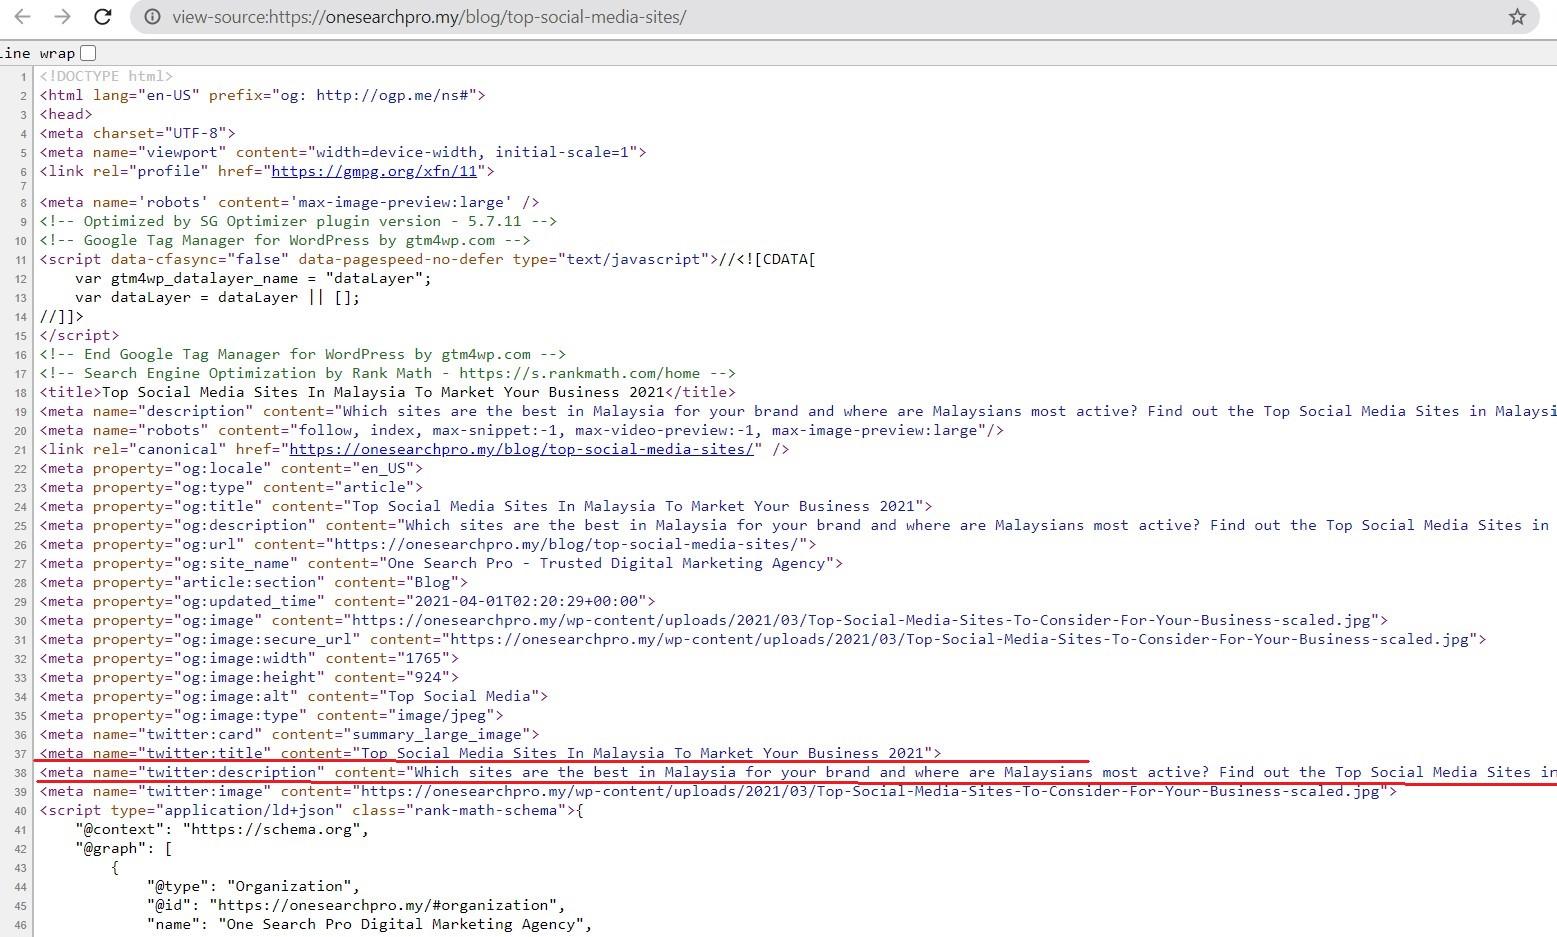Select the max-image-preview:large robots meta on line 8
This screenshot has height=937, width=1557.
pos(289,202)
